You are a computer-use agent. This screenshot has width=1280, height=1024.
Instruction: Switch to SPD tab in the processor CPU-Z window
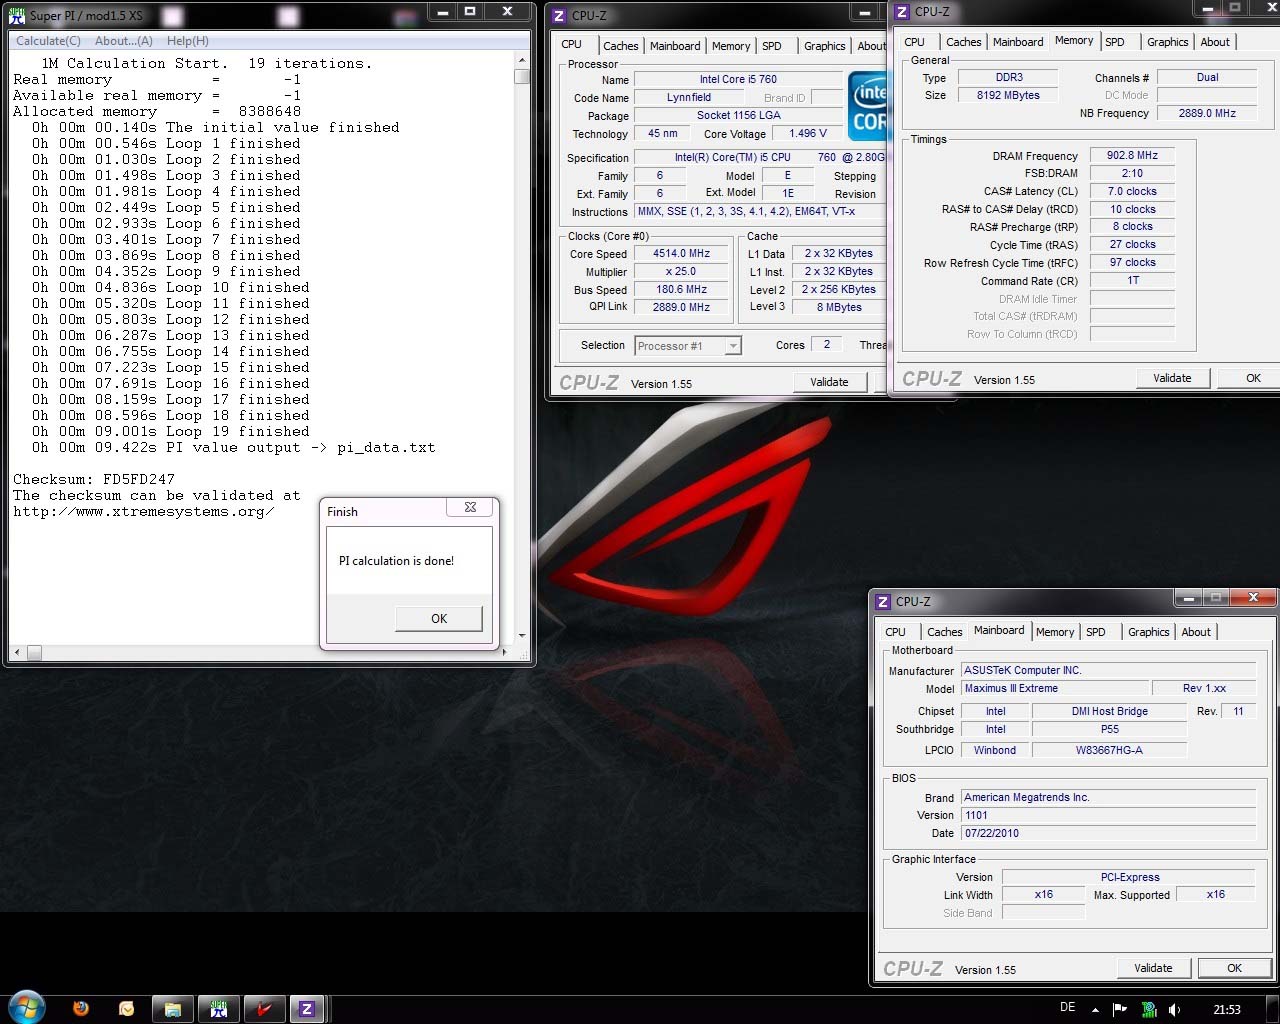tap(772, 46)
